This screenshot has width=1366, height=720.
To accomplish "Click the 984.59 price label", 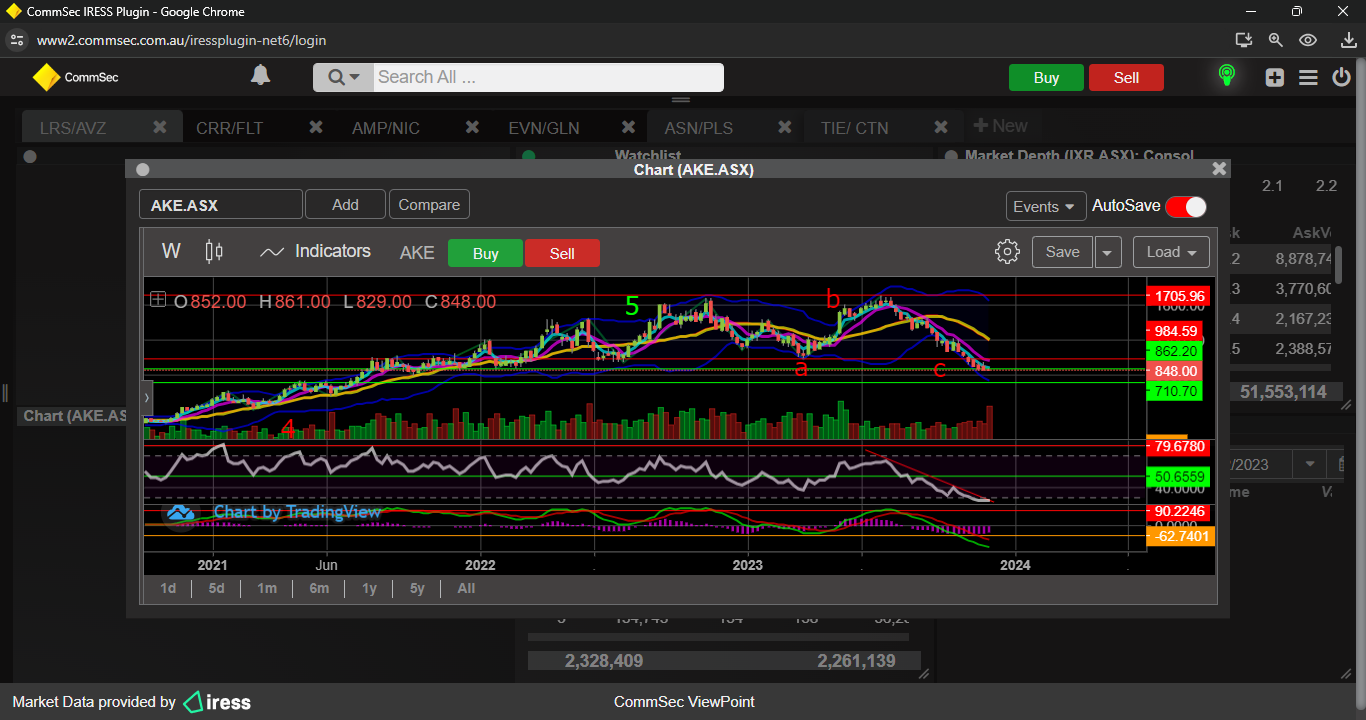I will [1175, 331].
